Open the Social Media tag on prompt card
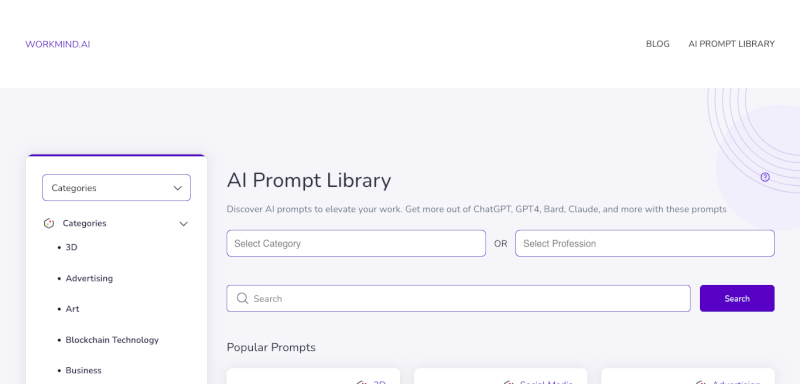The image size is (800, 384). click(x=546, y=382)
